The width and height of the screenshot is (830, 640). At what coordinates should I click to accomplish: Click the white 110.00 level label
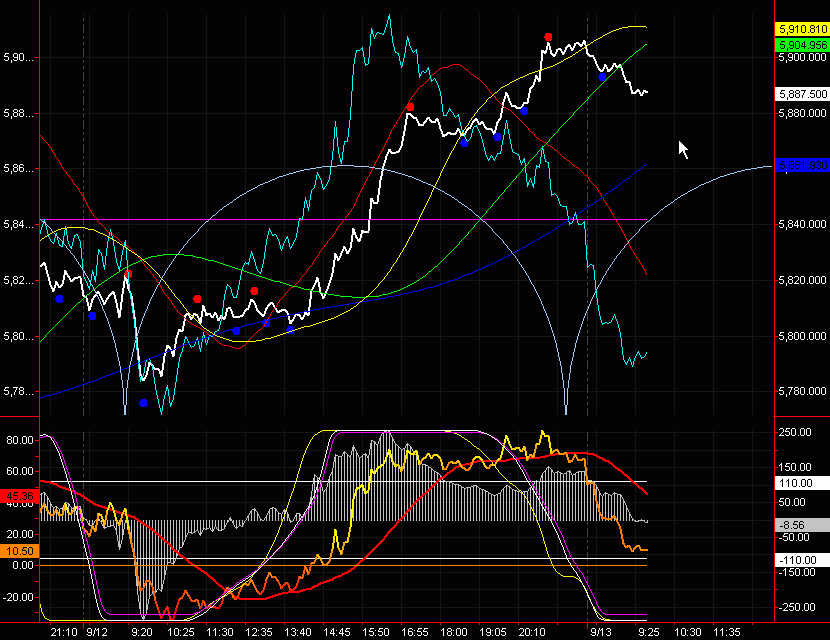tap(801, 483)
